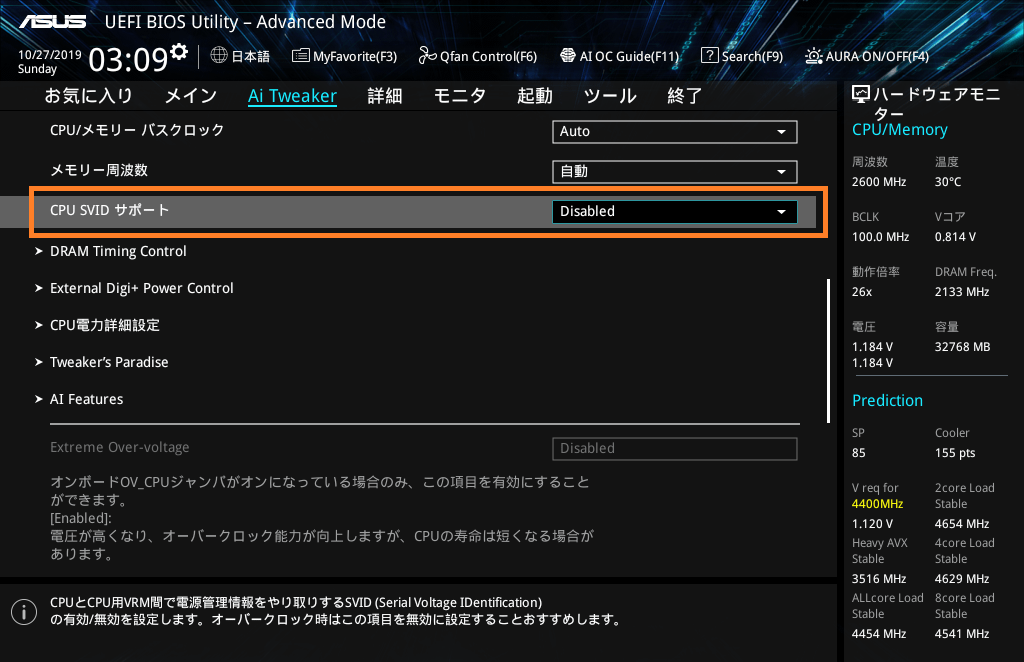Select the CPU SVID サポート label
This screenshot has height=662, width=1024.
point(110,210)
